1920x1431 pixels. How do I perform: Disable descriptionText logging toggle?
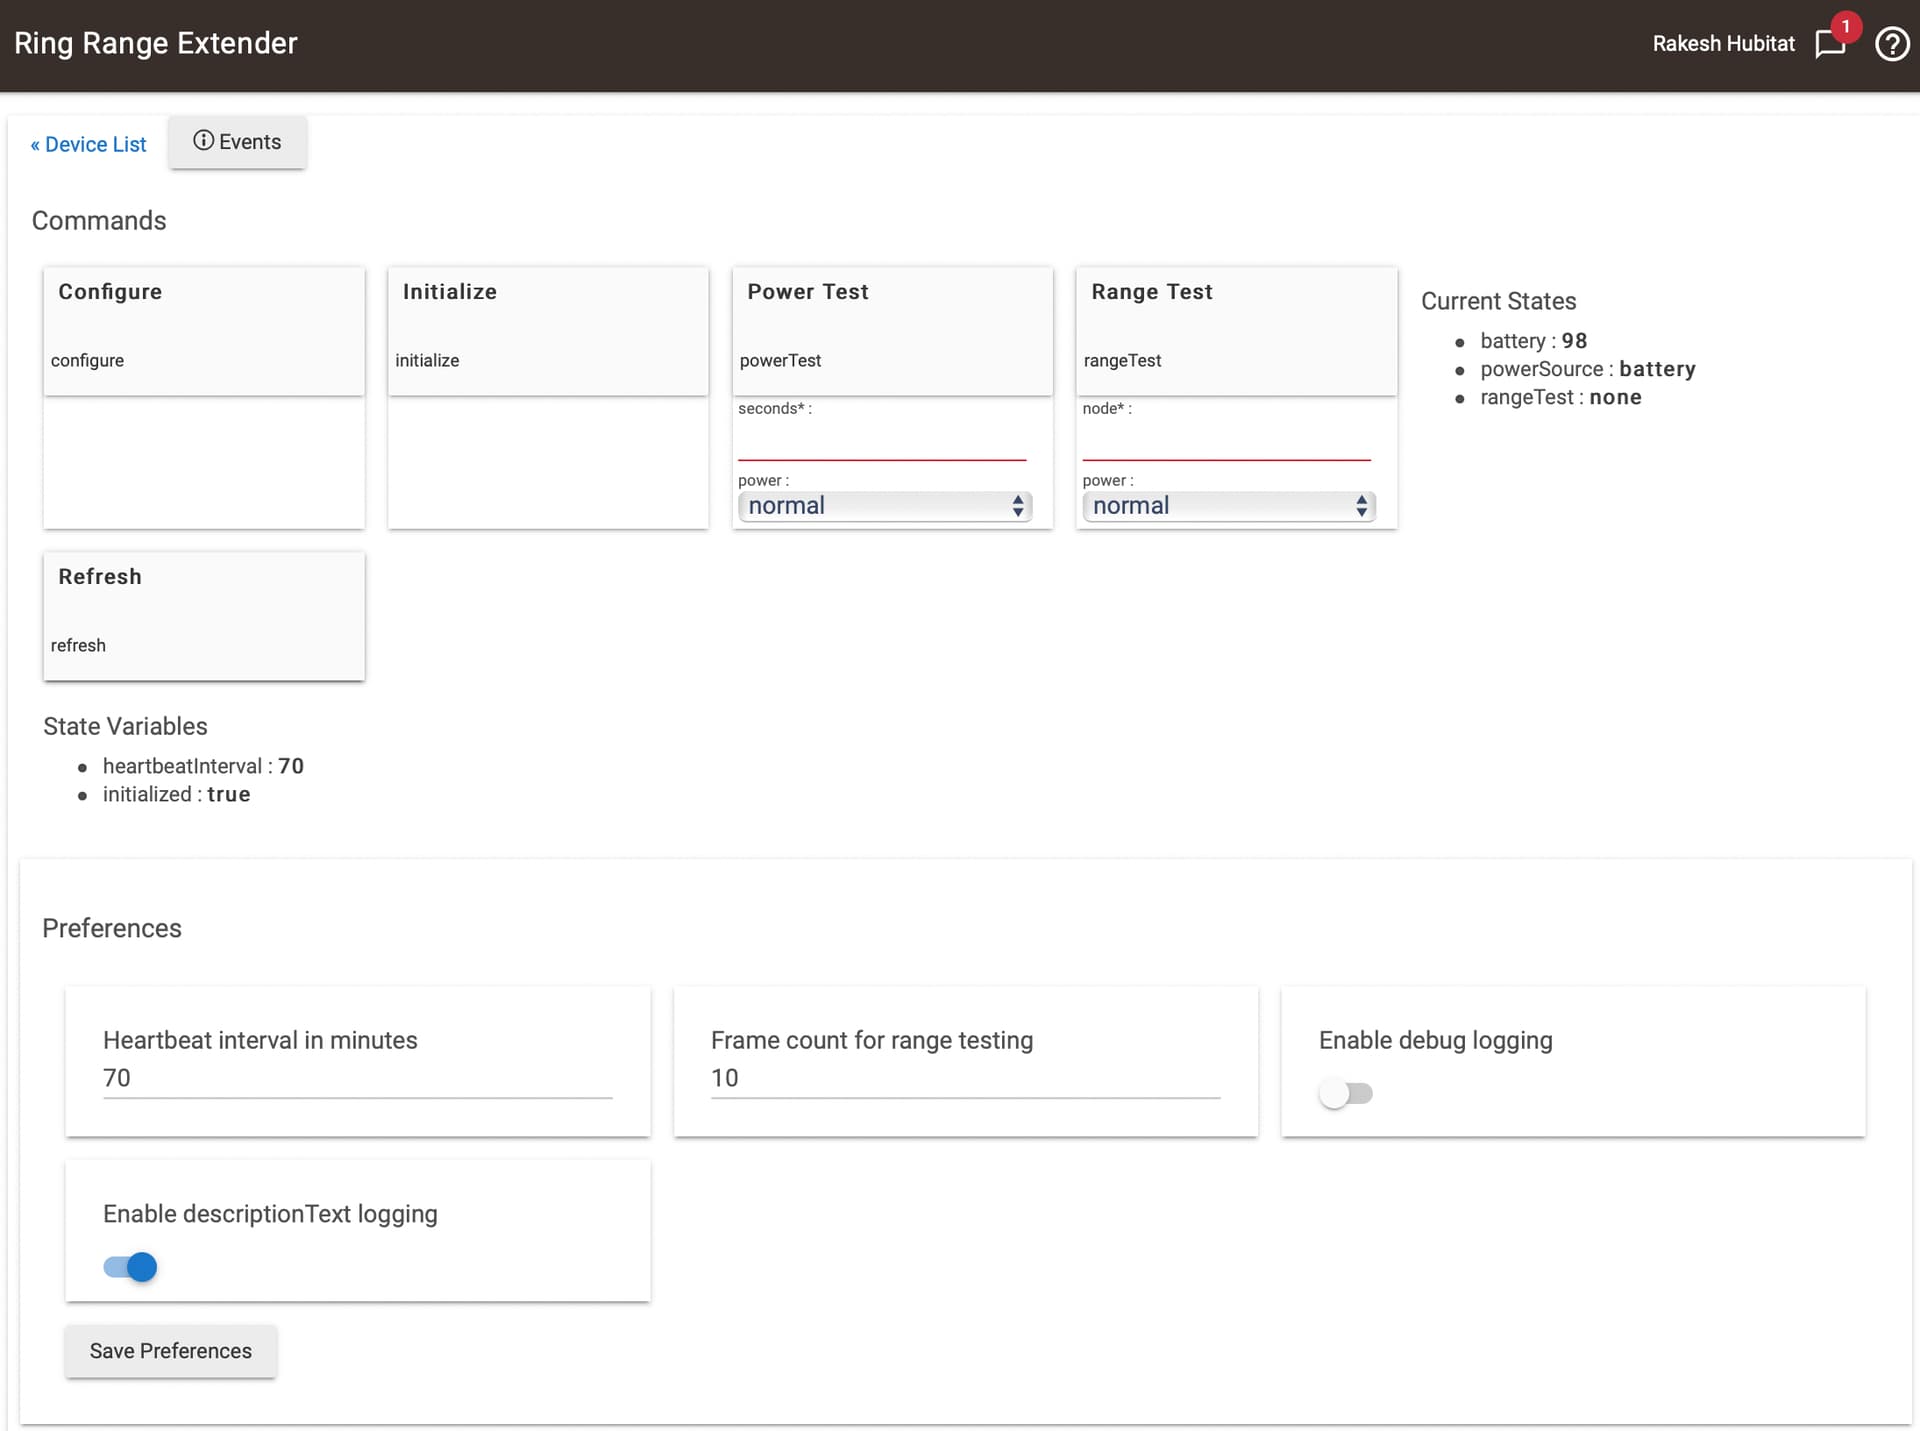click(x=130, y=1267)
